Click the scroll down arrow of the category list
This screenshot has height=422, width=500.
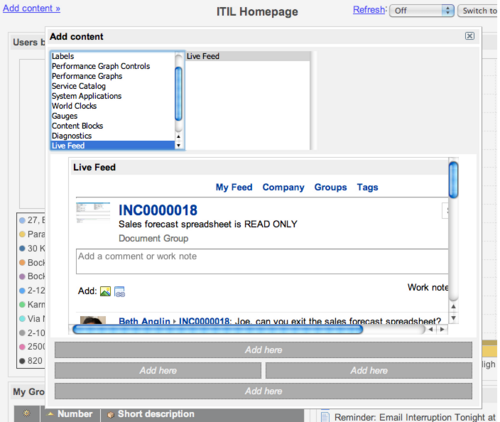tap(179, 145)
